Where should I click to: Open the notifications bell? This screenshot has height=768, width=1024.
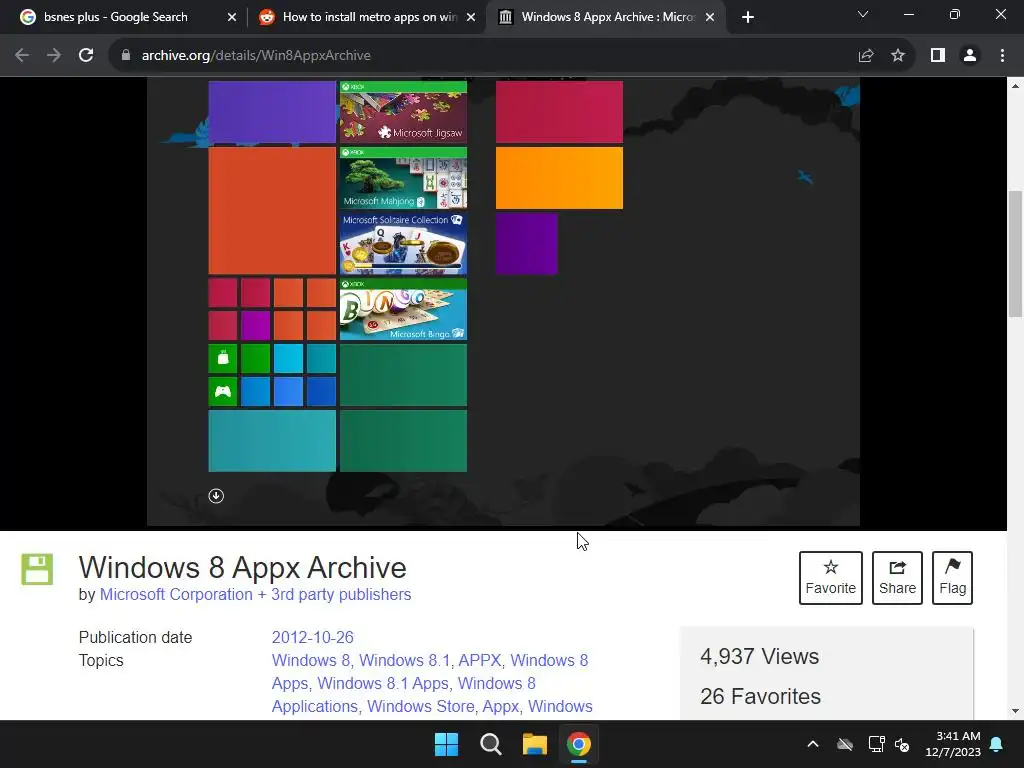(997, 744)
